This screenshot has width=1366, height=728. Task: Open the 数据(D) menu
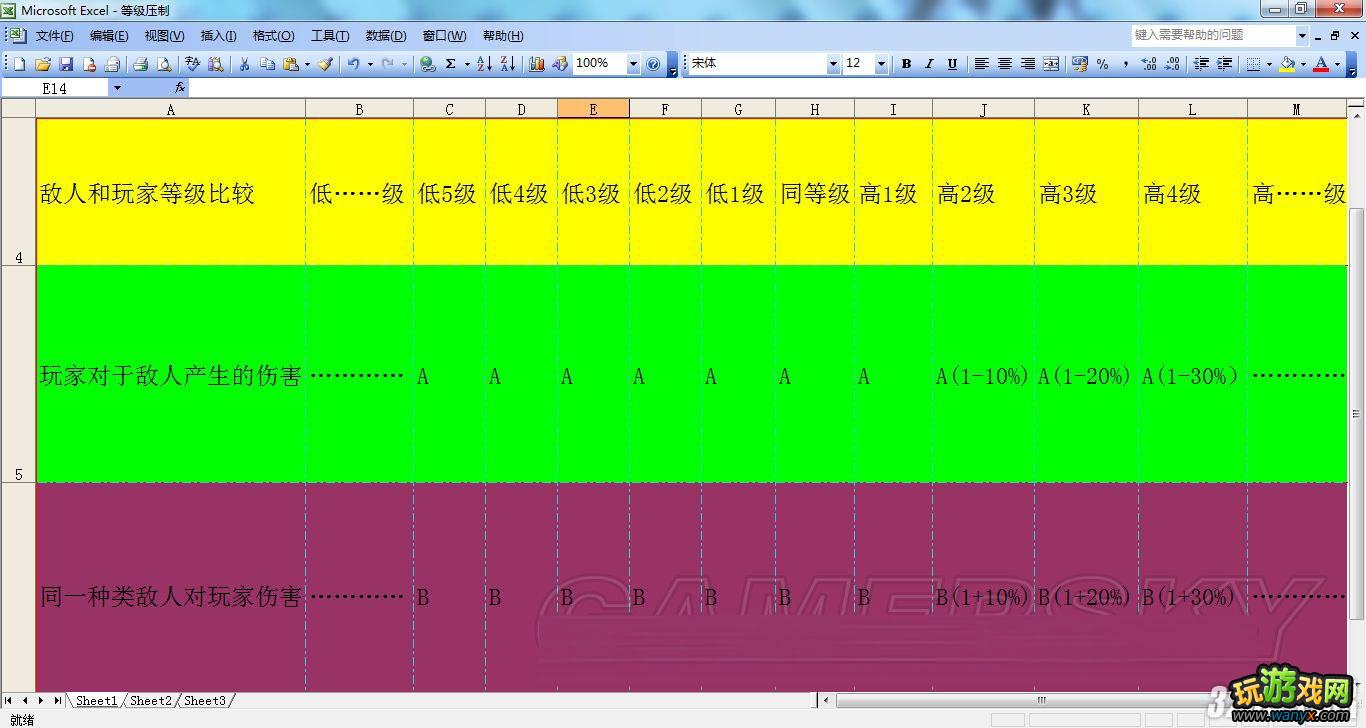[x=386, y=36]
